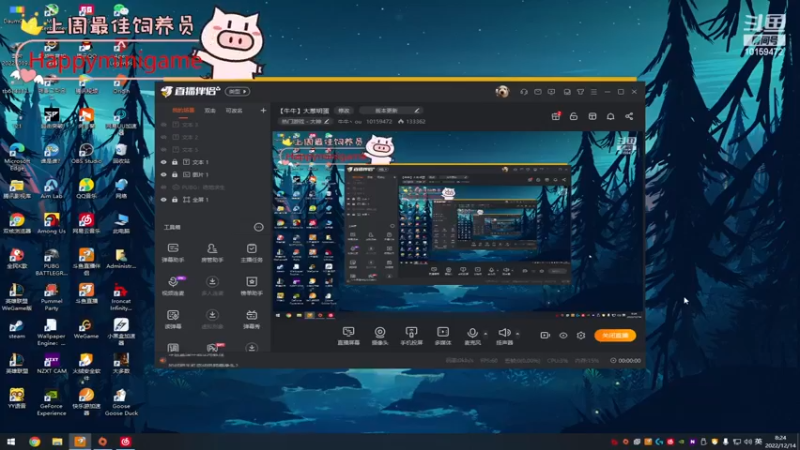Toggle the lock on 图片 1 source
This screenshot has width=800, height=450.
tap(174, 174)
